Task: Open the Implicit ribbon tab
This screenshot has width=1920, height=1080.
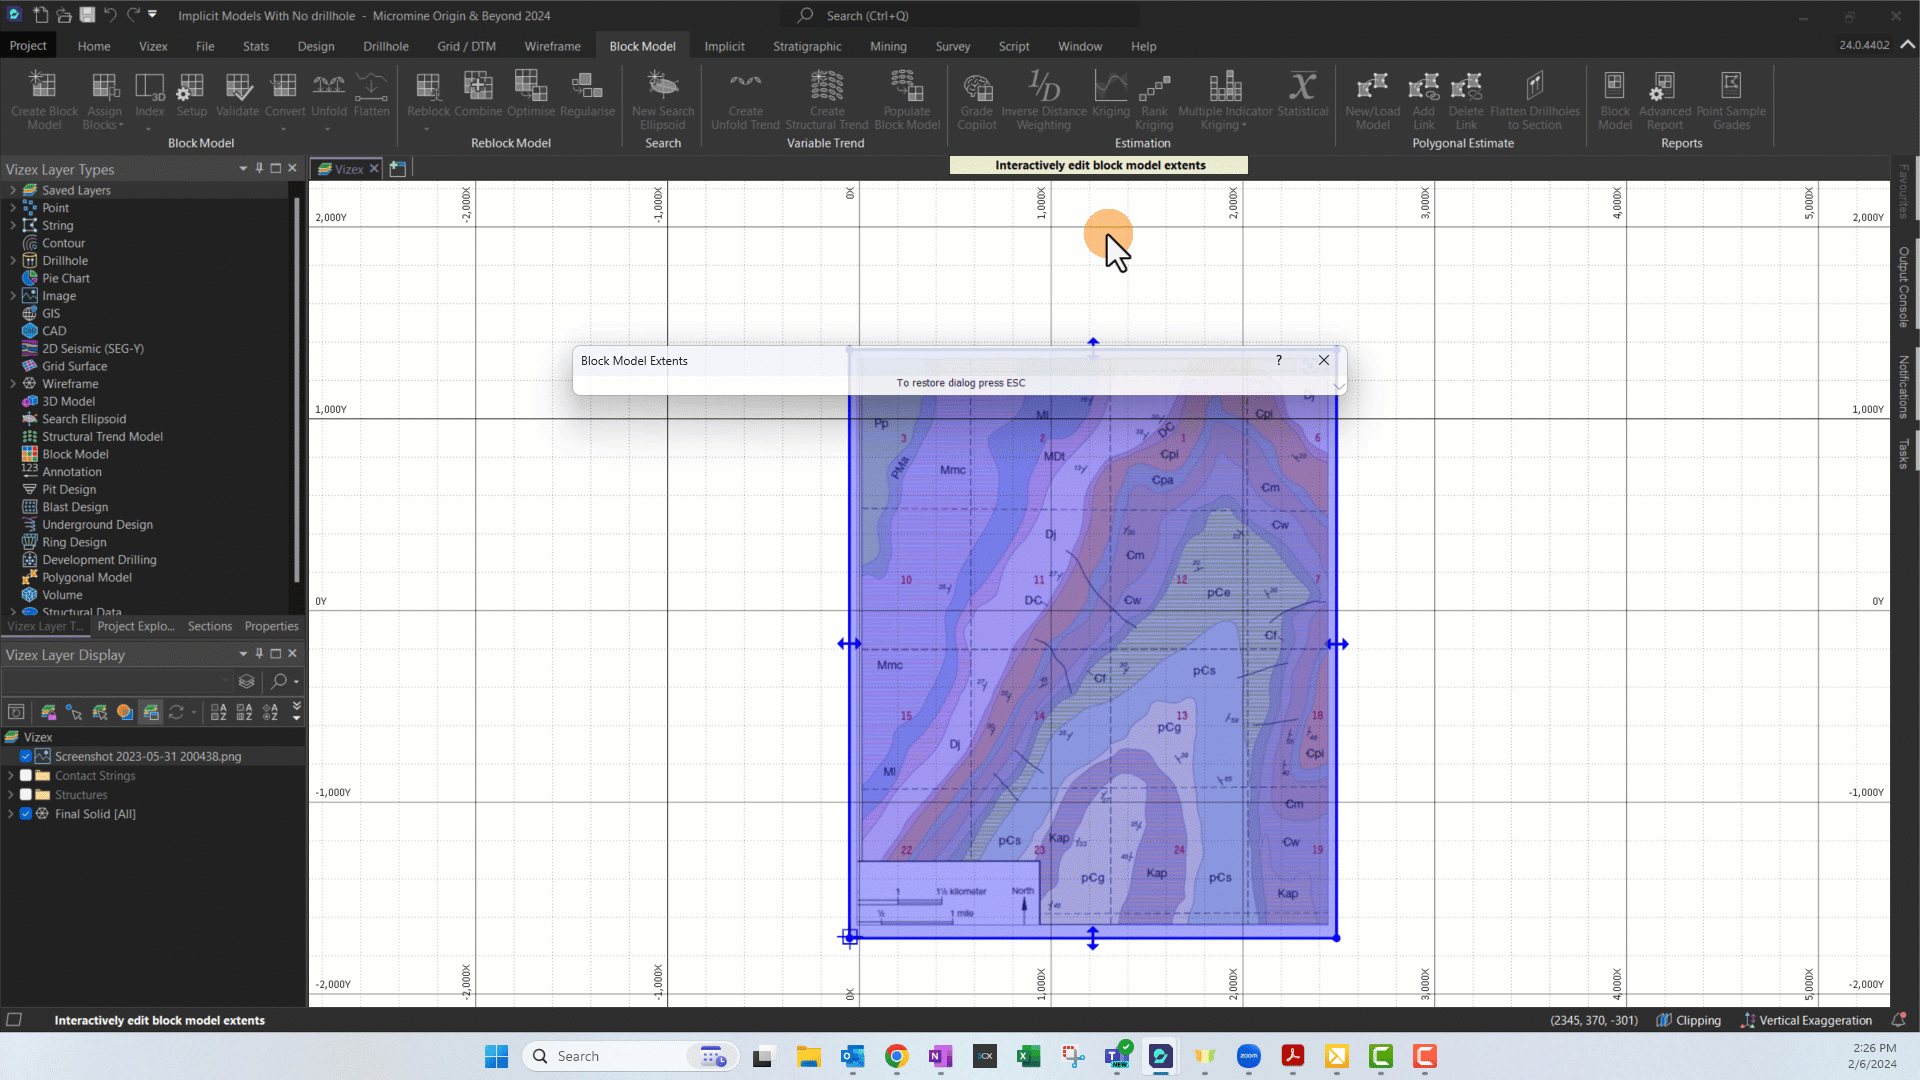Action: click(723, 46)
